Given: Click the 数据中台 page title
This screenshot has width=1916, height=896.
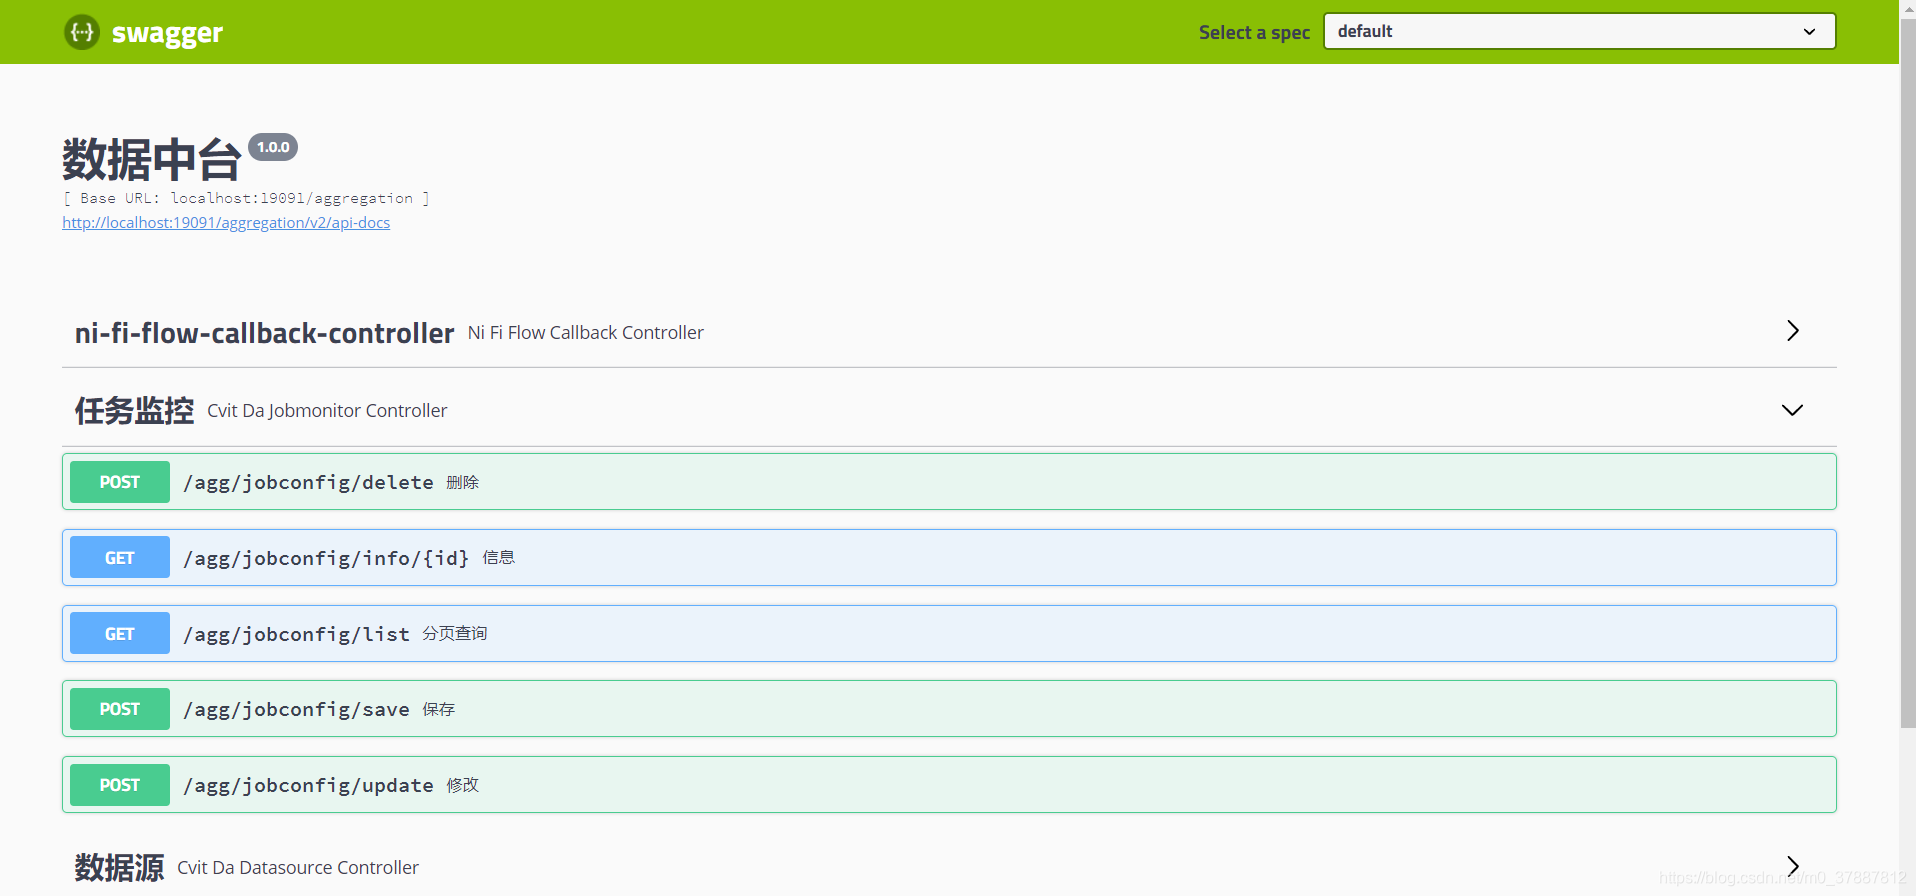Looking at the screenshot, I should pos(152,159).
